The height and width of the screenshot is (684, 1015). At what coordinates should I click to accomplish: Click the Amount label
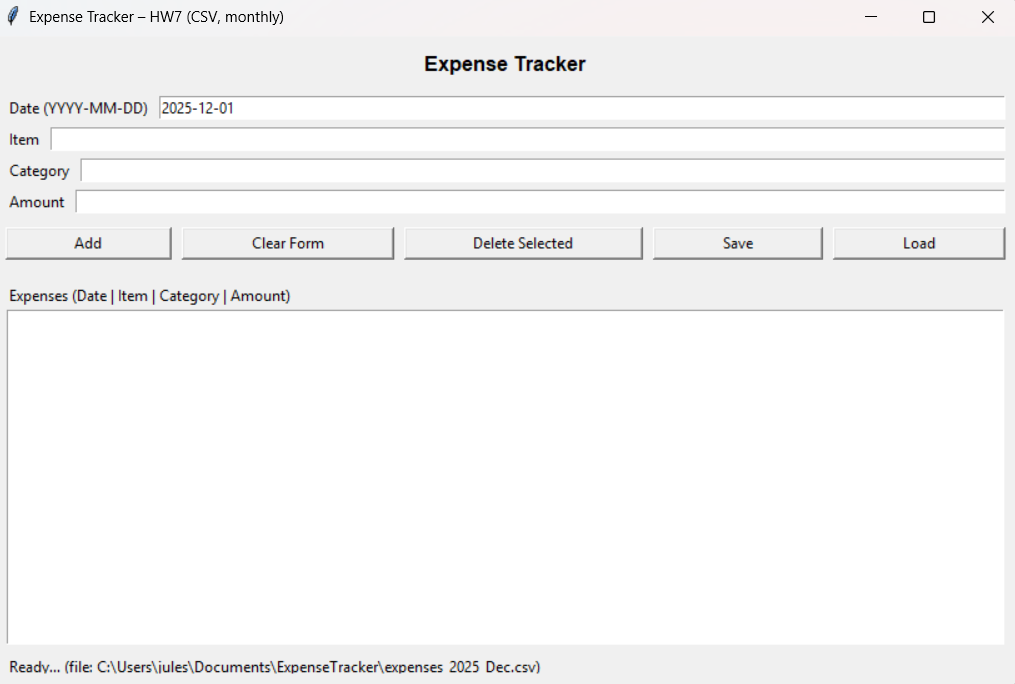(37, 201)
